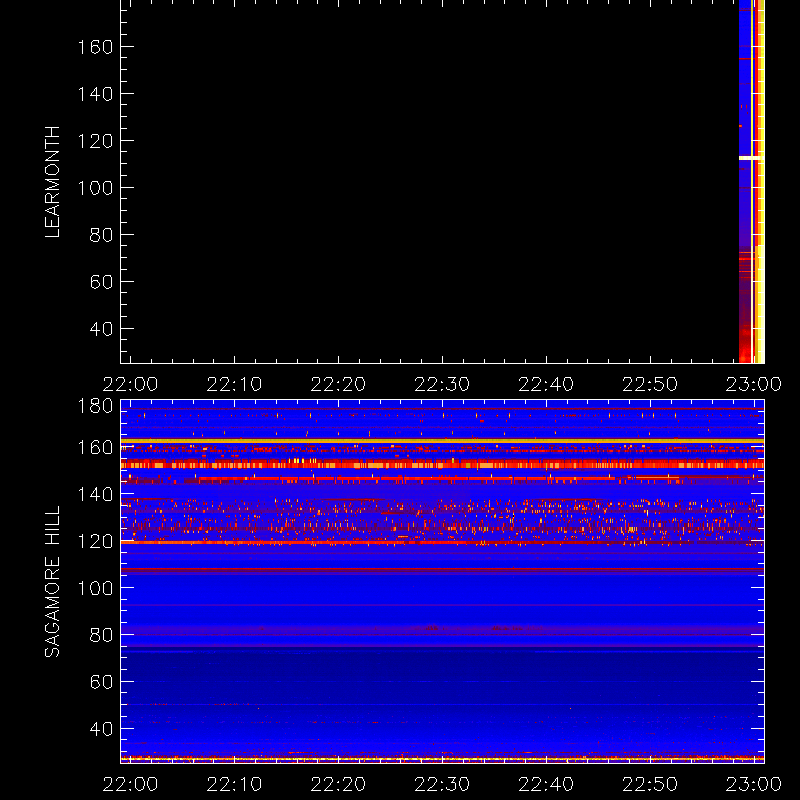The image size is (800, 800).
Task: Click the yellow band near 163 in Sagamore Hill
Action: 442,441
